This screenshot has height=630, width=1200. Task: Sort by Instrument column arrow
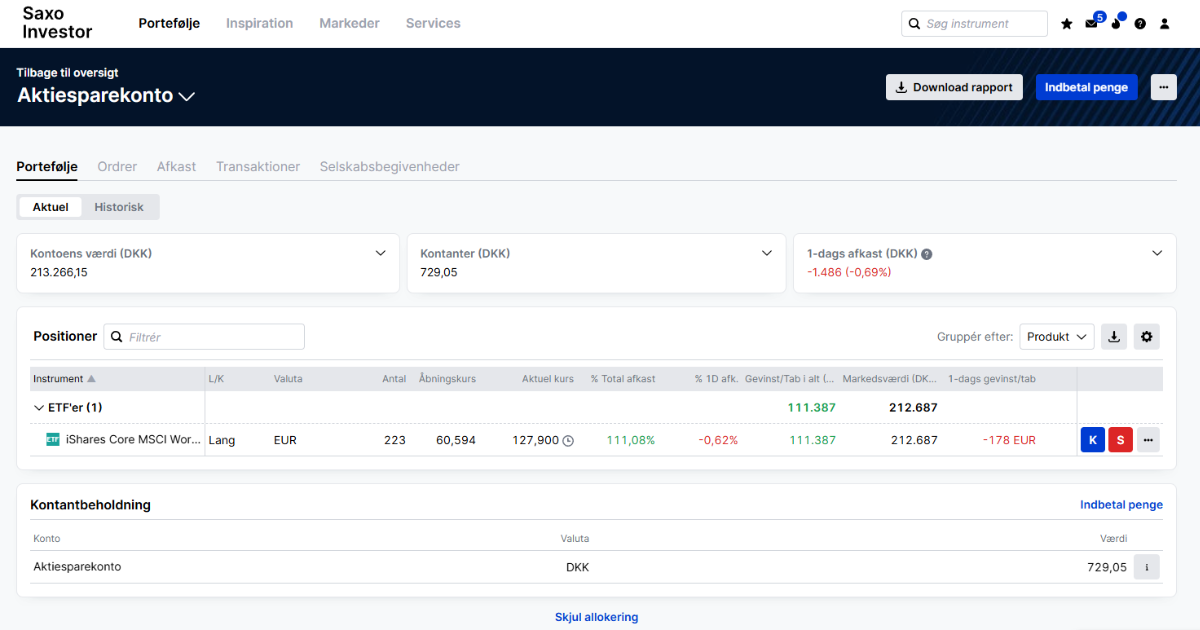click(92, 379)
